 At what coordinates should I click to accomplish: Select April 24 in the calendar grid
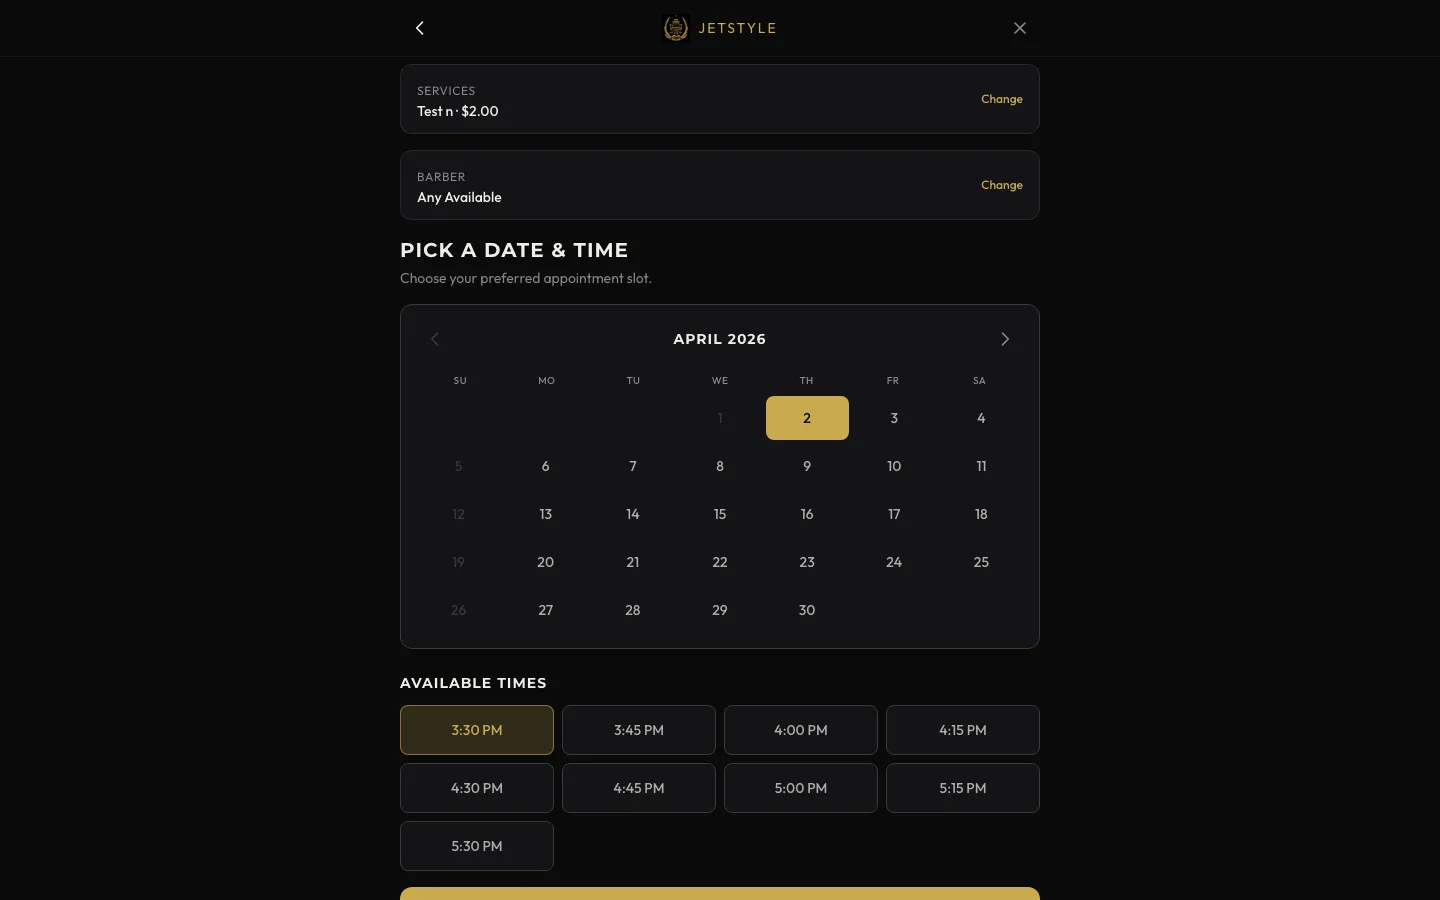[894, 562]
